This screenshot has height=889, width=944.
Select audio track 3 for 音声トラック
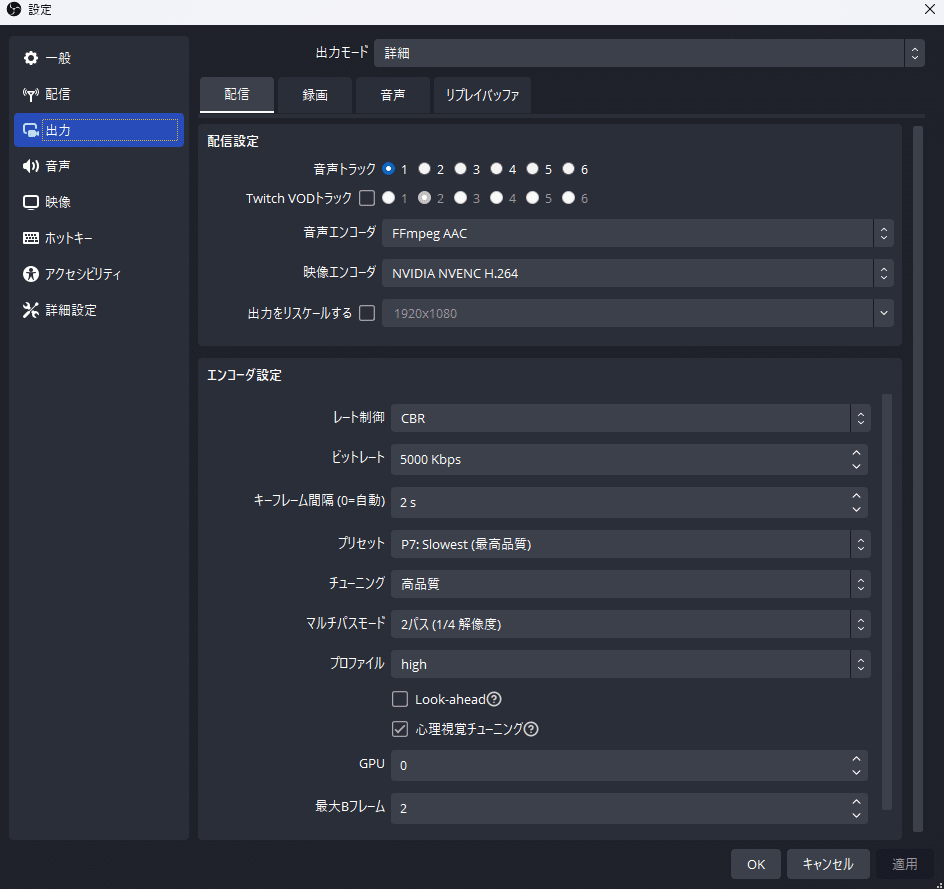pos(461,169)
